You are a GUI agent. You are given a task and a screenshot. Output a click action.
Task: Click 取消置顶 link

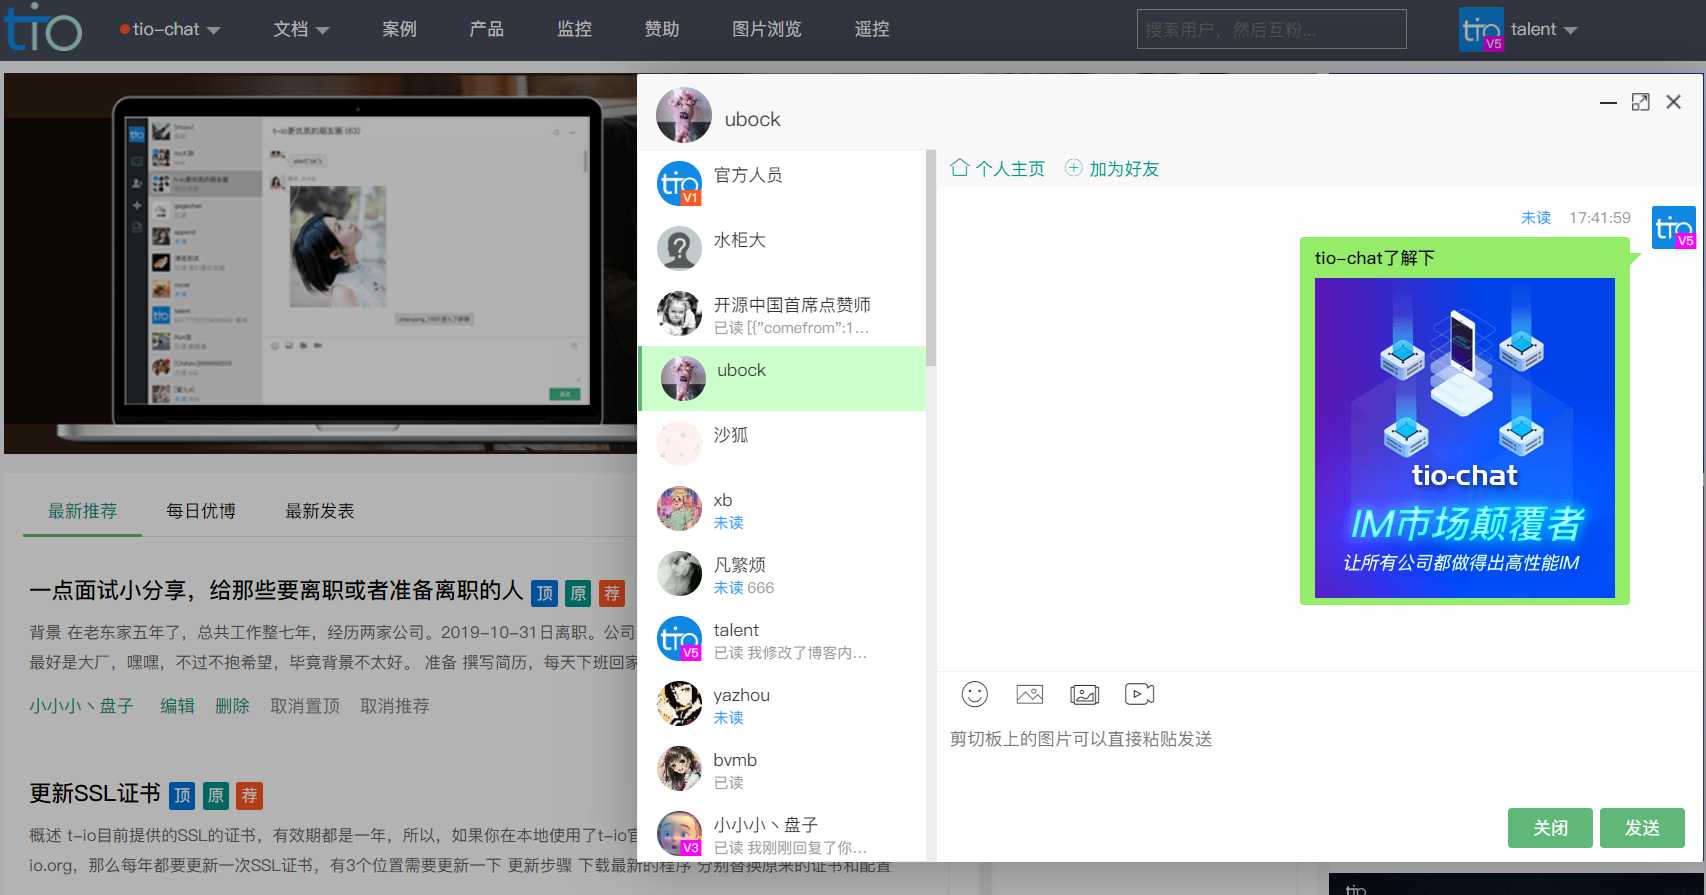click(x=305, y=706)
